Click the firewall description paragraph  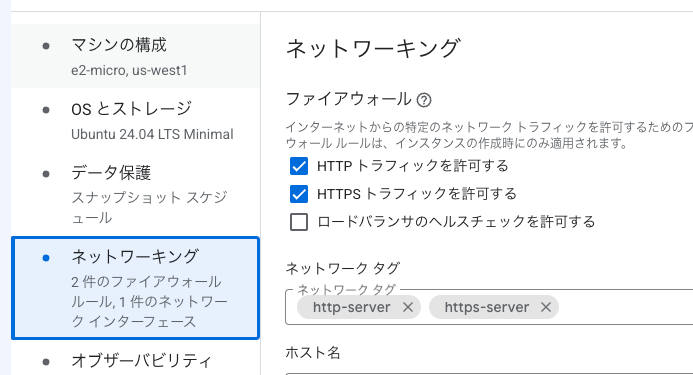pos(489,135)
